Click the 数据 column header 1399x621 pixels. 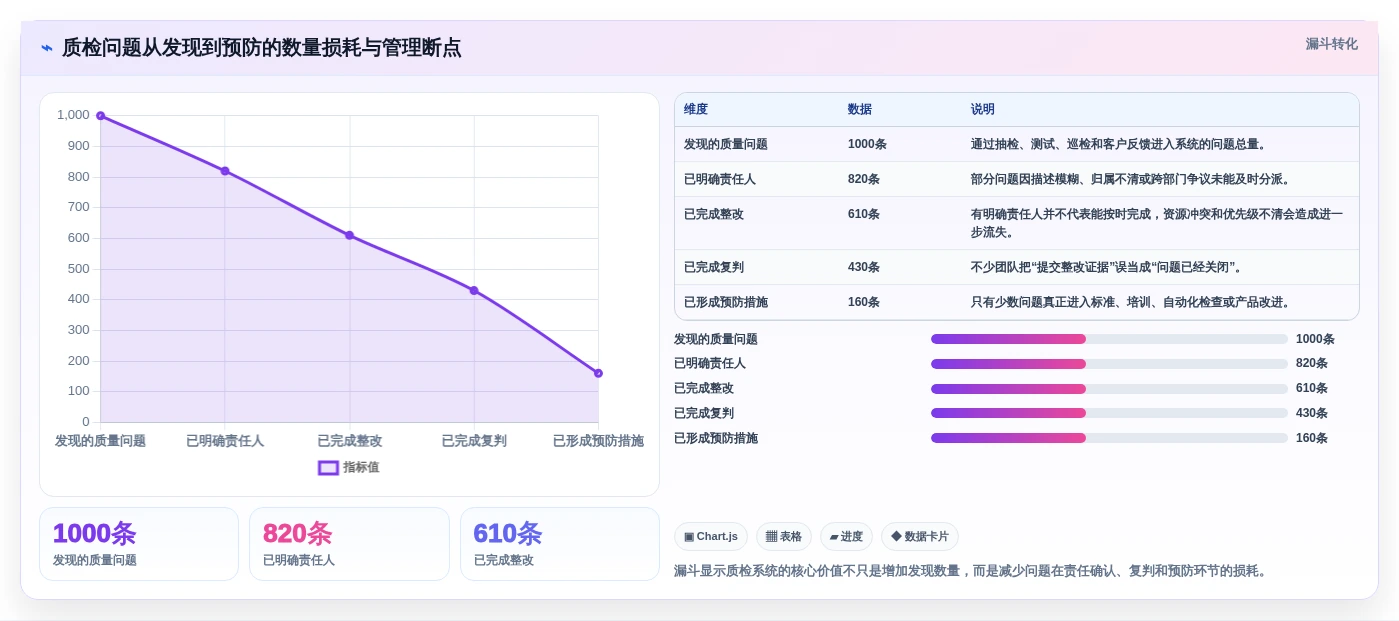coord(860,110)
